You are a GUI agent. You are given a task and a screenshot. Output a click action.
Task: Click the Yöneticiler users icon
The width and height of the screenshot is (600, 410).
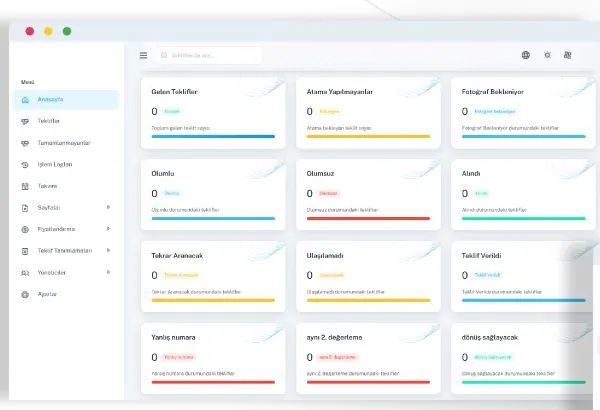(25, 273)
